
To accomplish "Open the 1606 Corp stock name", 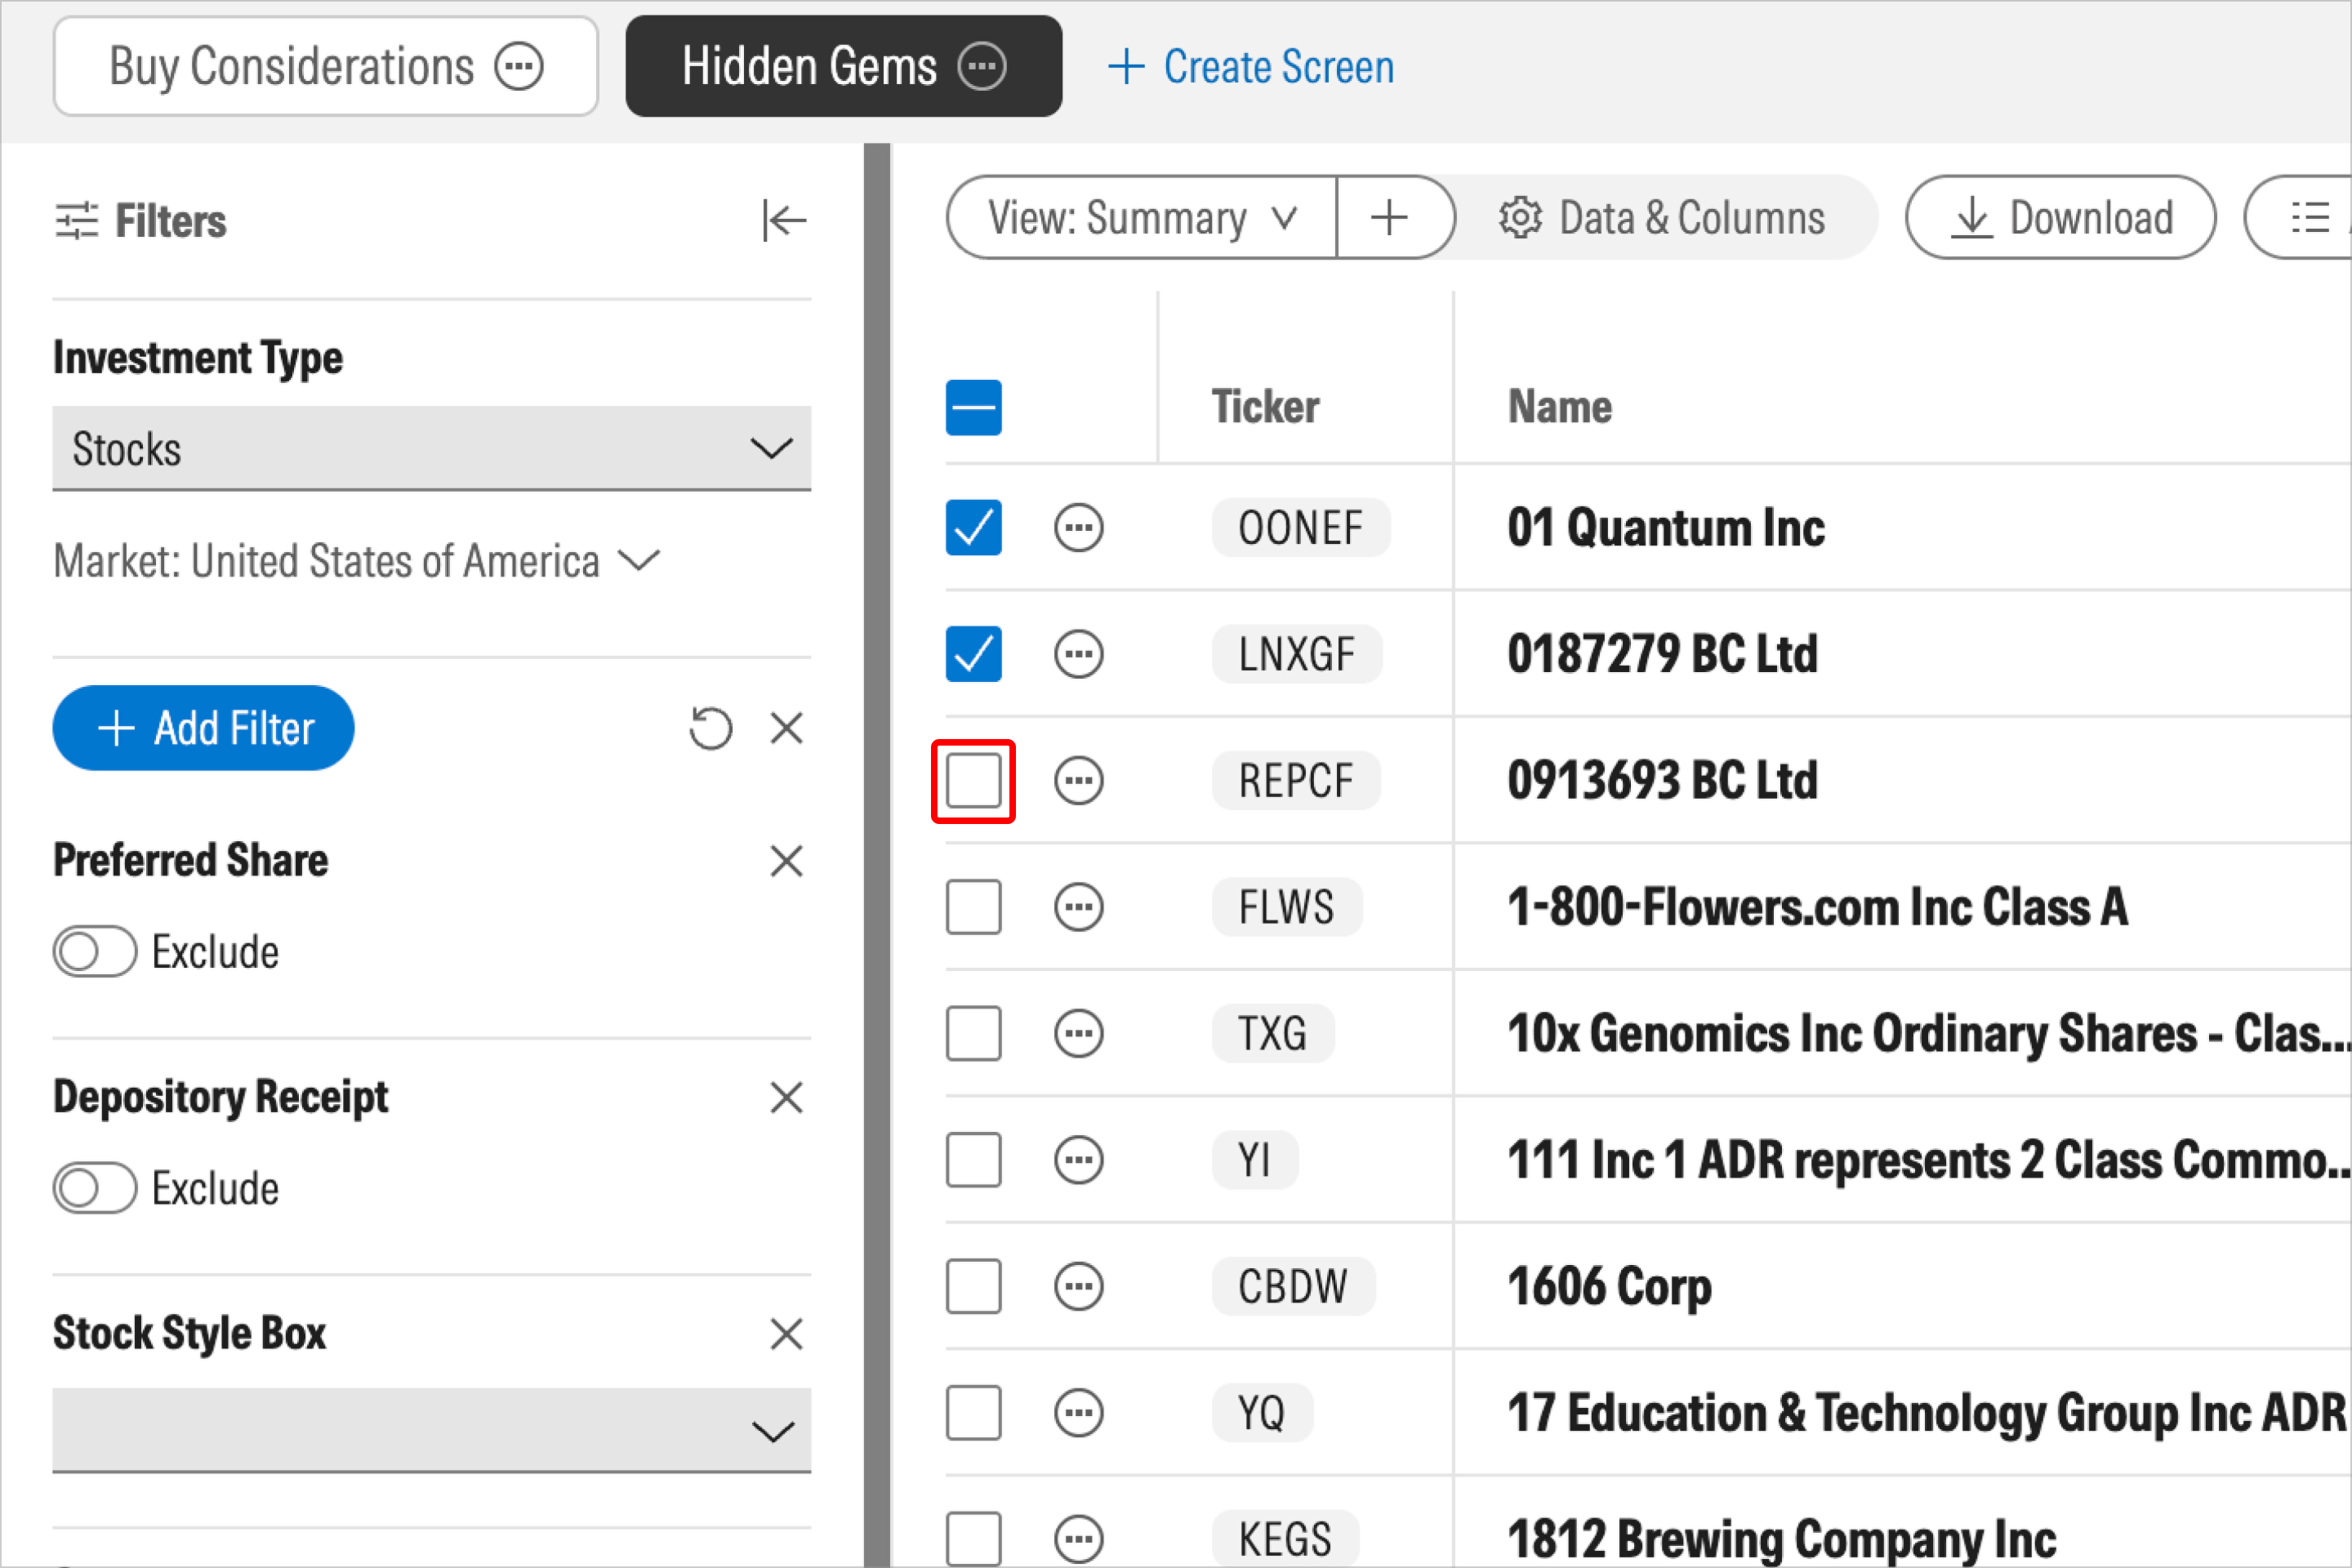I will pos(1610,1288).
